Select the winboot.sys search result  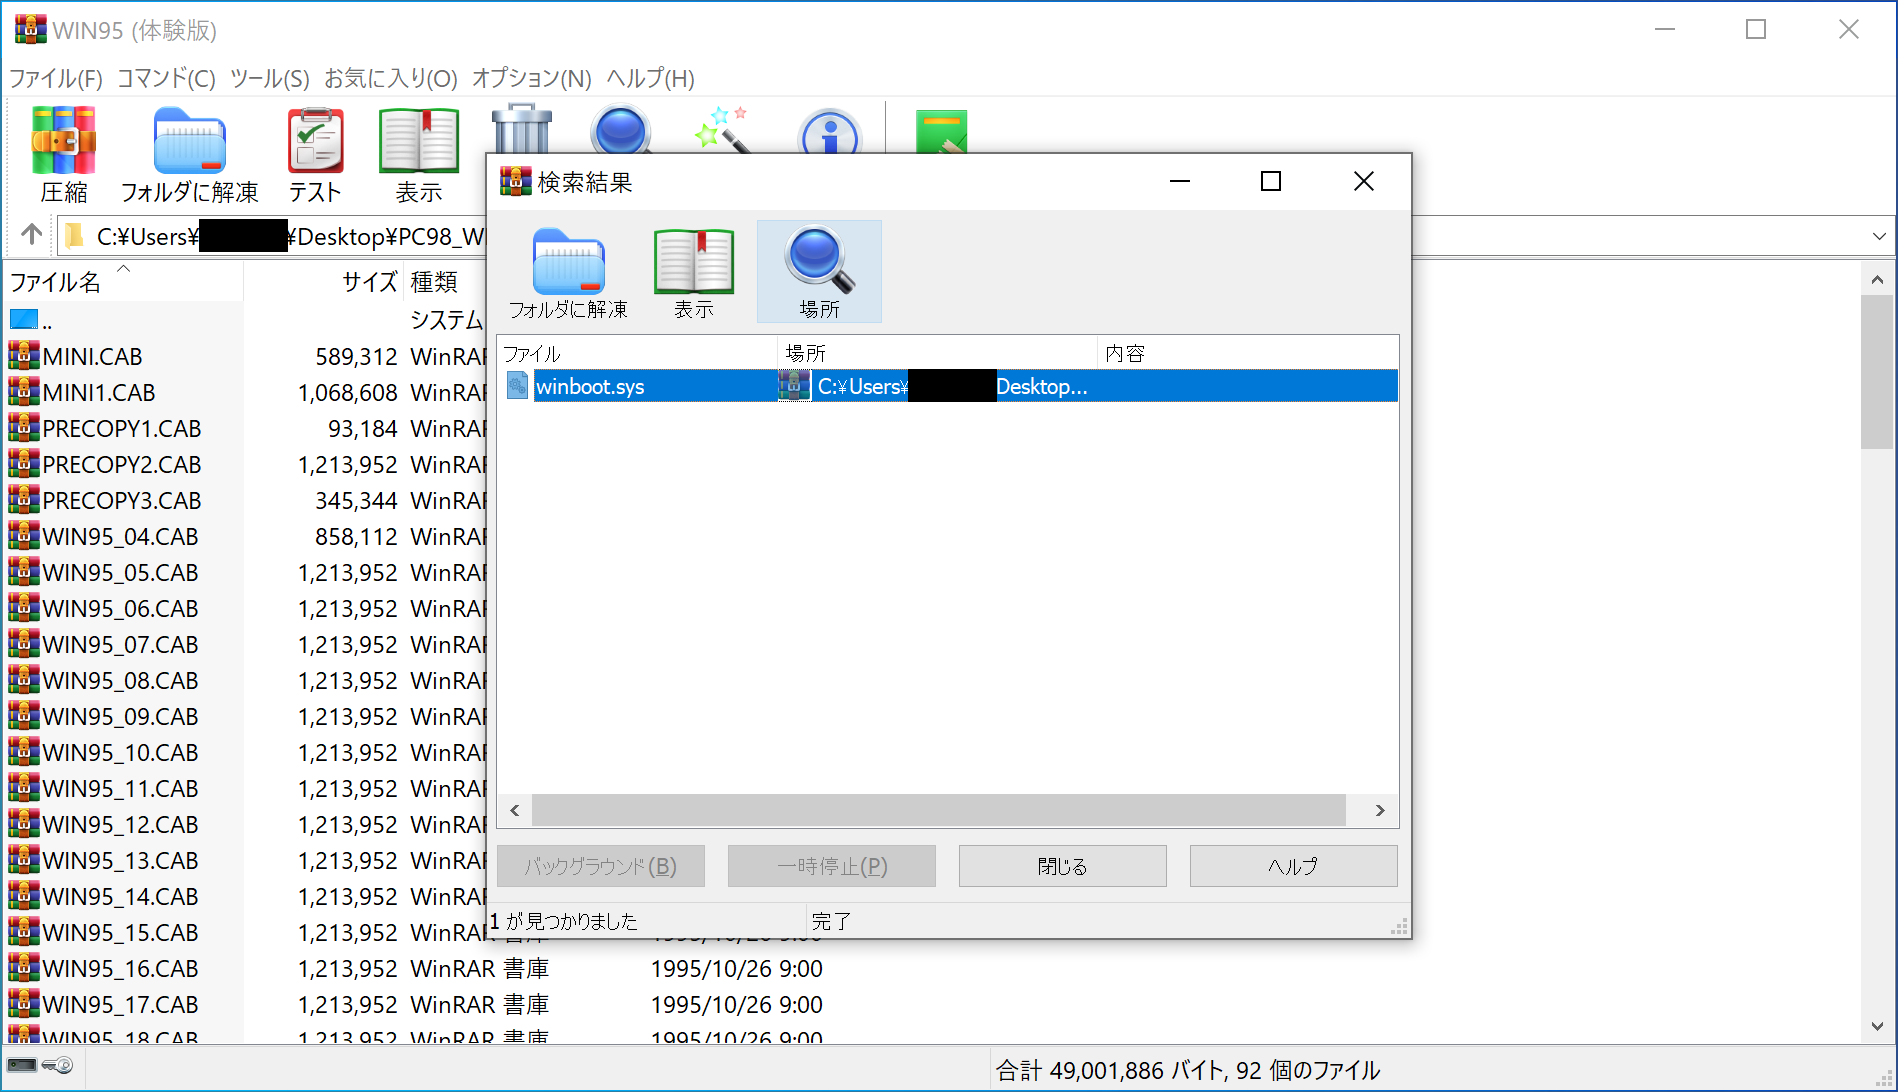point(947,386)
